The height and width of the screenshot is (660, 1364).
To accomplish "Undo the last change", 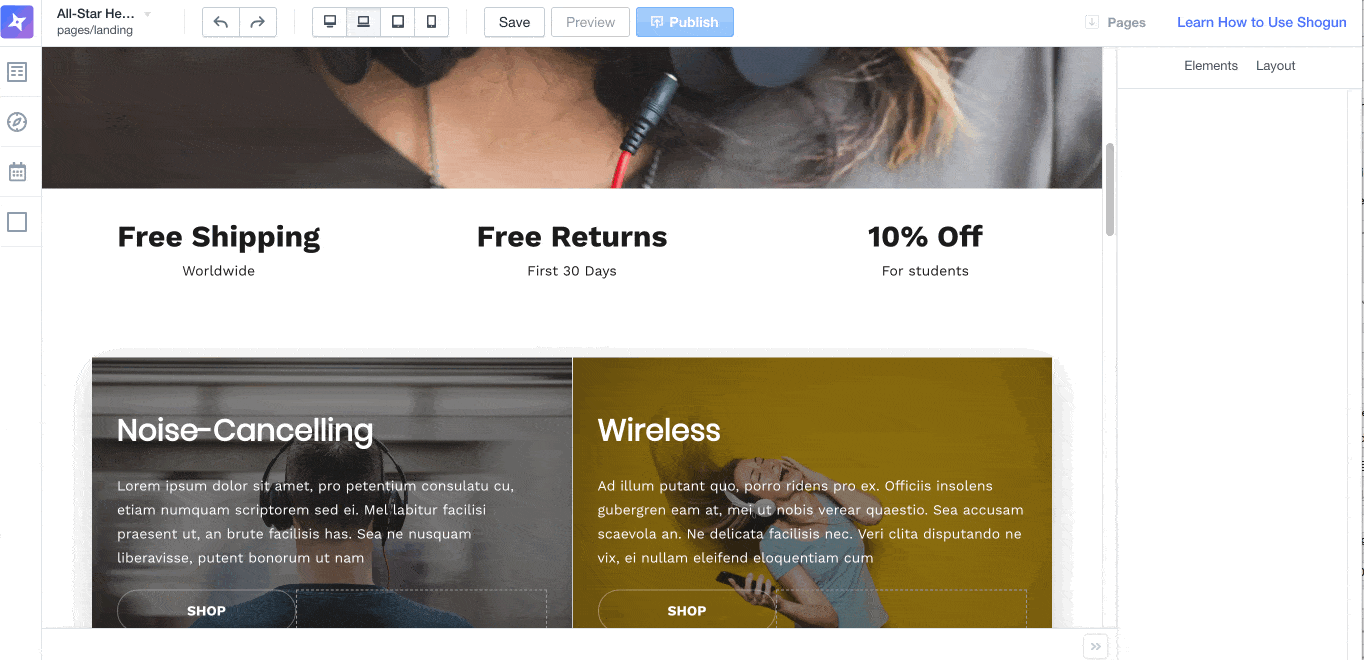I will 221,22.
